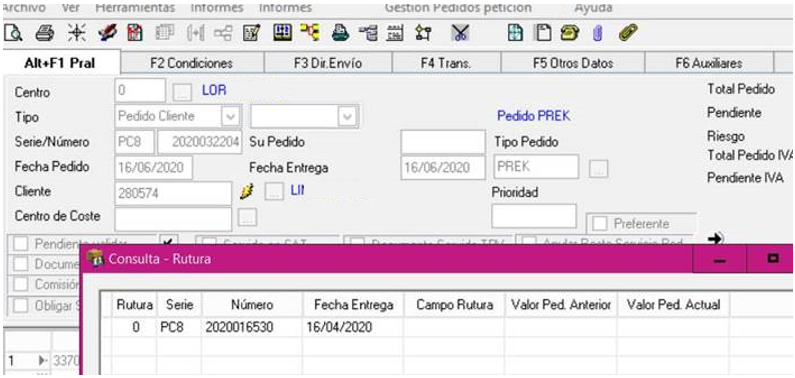
Task: Open the lookup button beside Centro de Coste
Action: click(x=247, y=217)
